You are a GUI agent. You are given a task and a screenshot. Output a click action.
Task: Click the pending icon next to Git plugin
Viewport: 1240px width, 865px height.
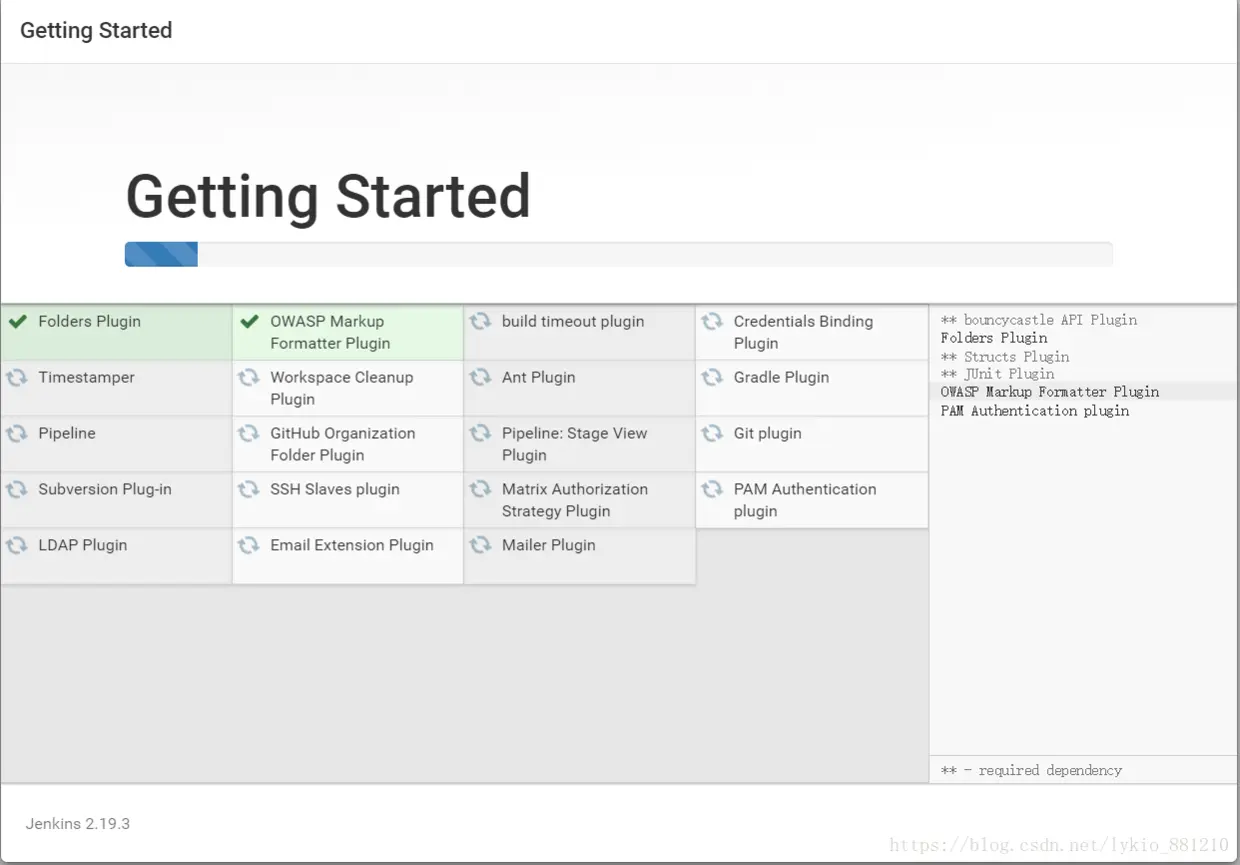(x=712, y=433)
